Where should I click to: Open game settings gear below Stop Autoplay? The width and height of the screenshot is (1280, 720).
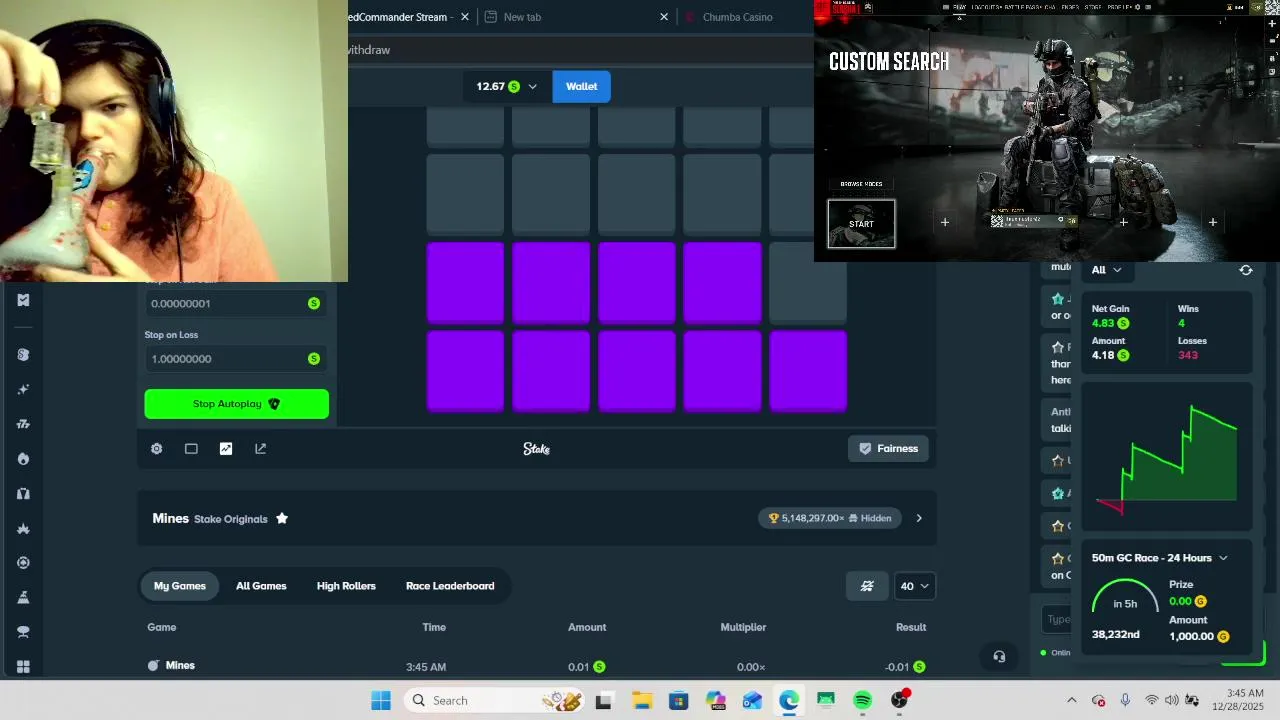[157, 449]
